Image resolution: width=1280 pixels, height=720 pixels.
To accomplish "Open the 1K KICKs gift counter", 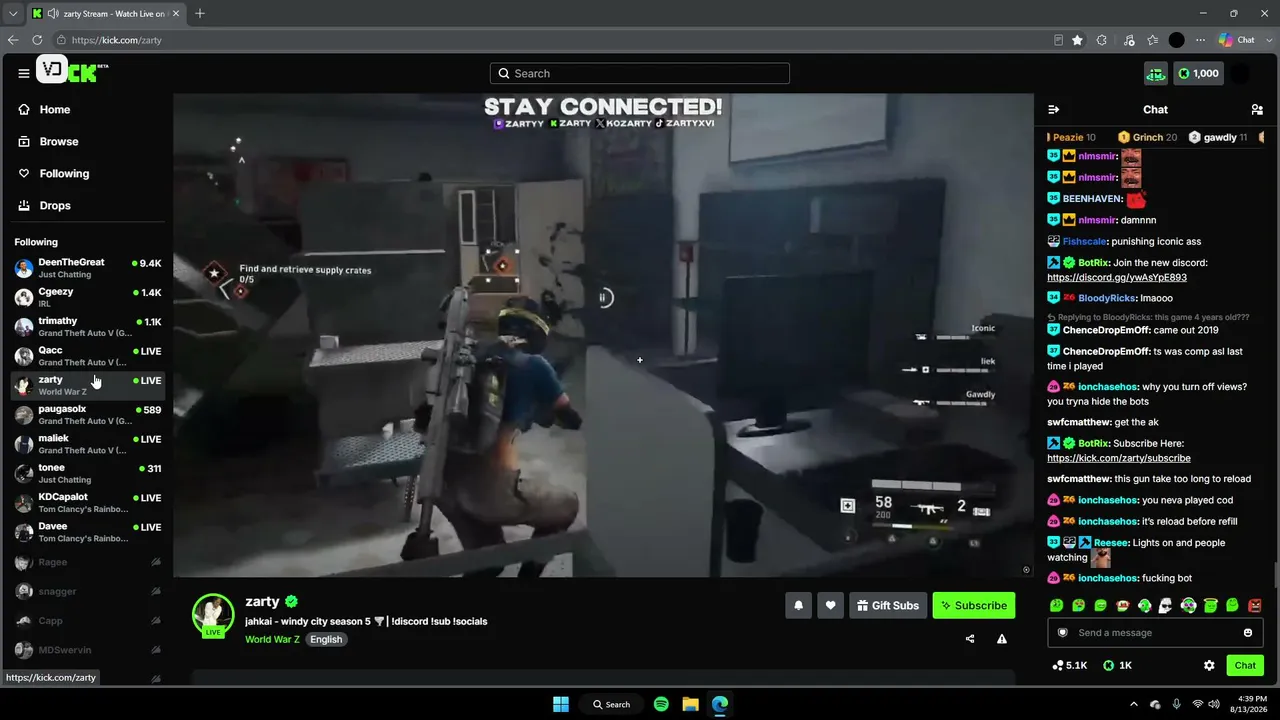I will click(1118, 665).
